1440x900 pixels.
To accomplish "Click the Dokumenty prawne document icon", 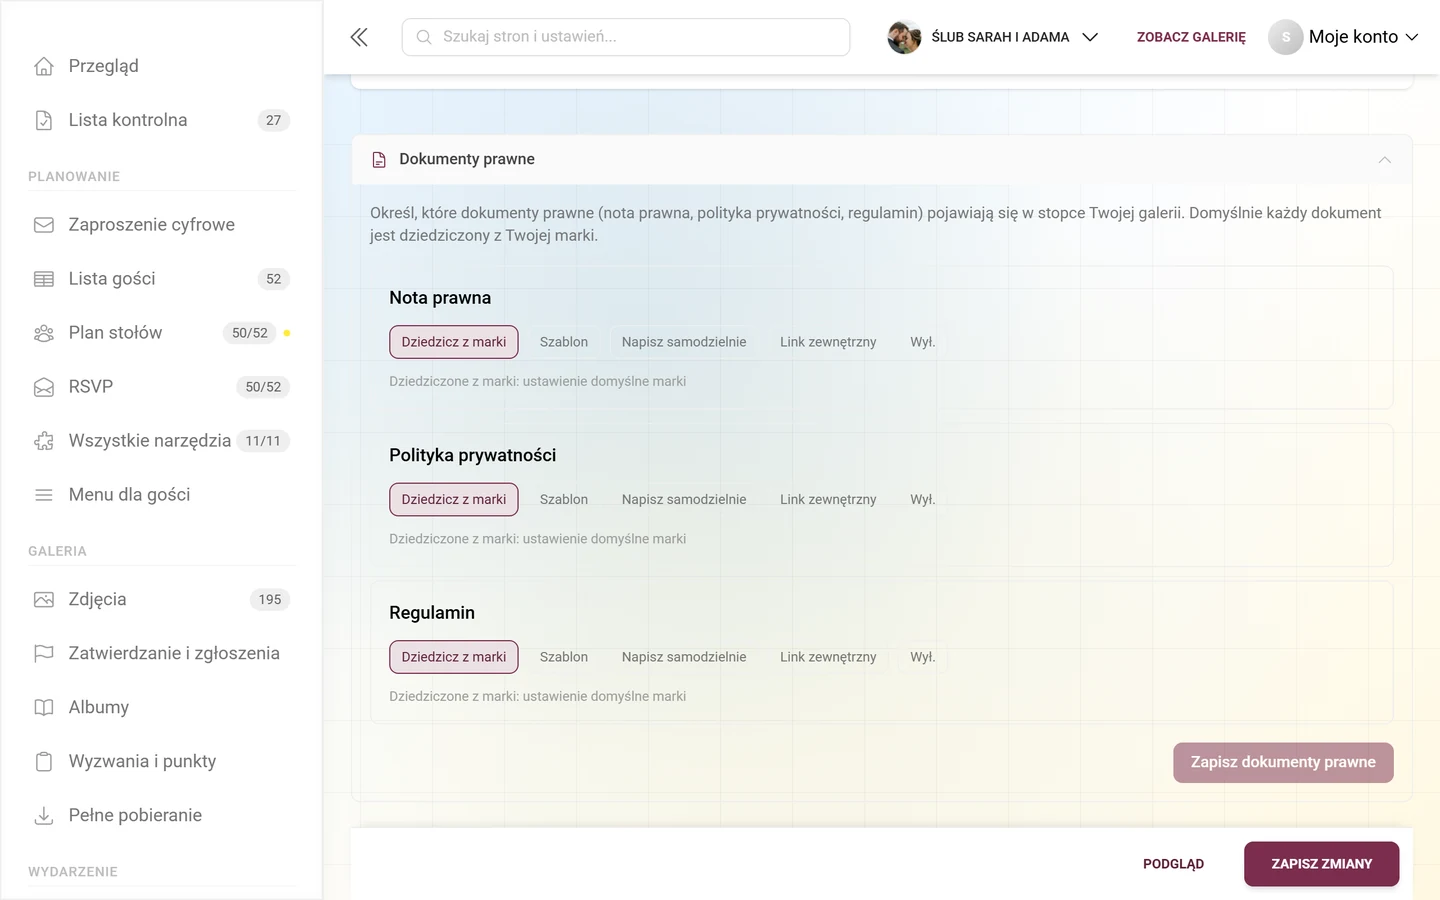I will click(379, 160).
